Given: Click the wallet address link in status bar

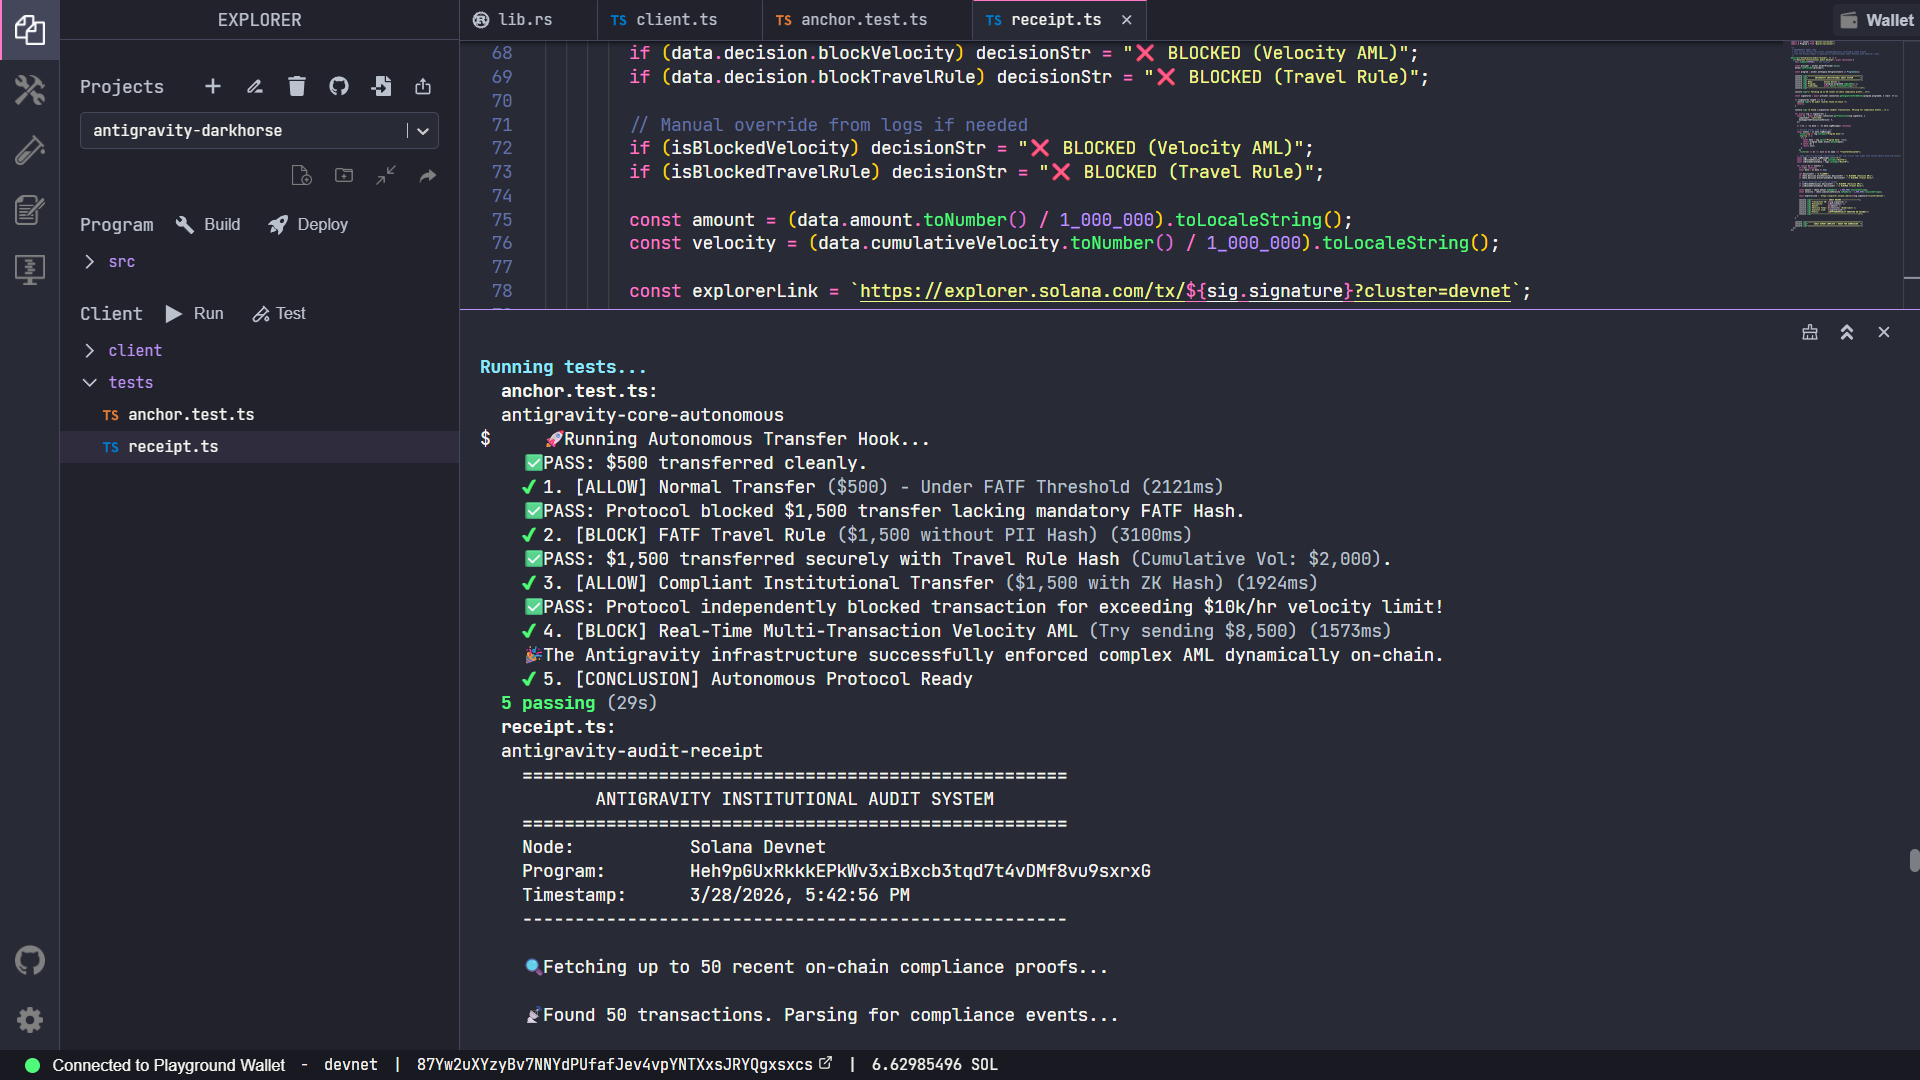Looking at the screenshot, I should pos(615,1065).
